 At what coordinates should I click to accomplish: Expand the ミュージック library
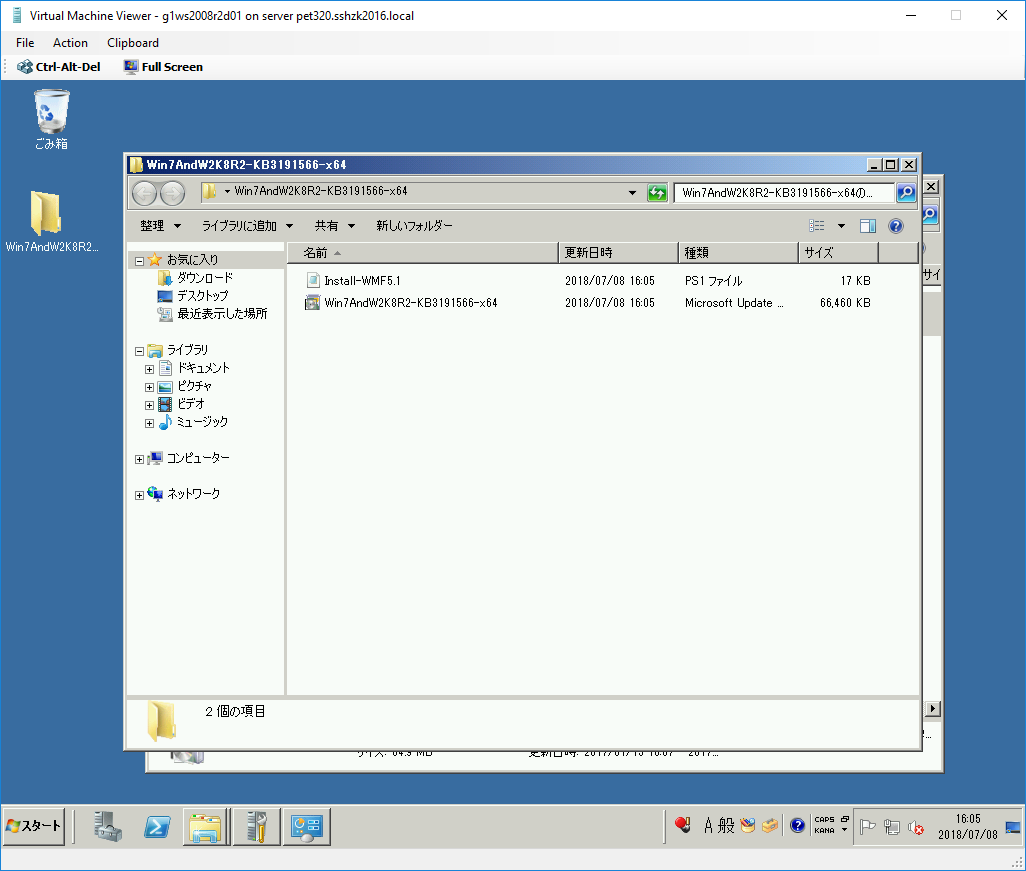[150, 423]
